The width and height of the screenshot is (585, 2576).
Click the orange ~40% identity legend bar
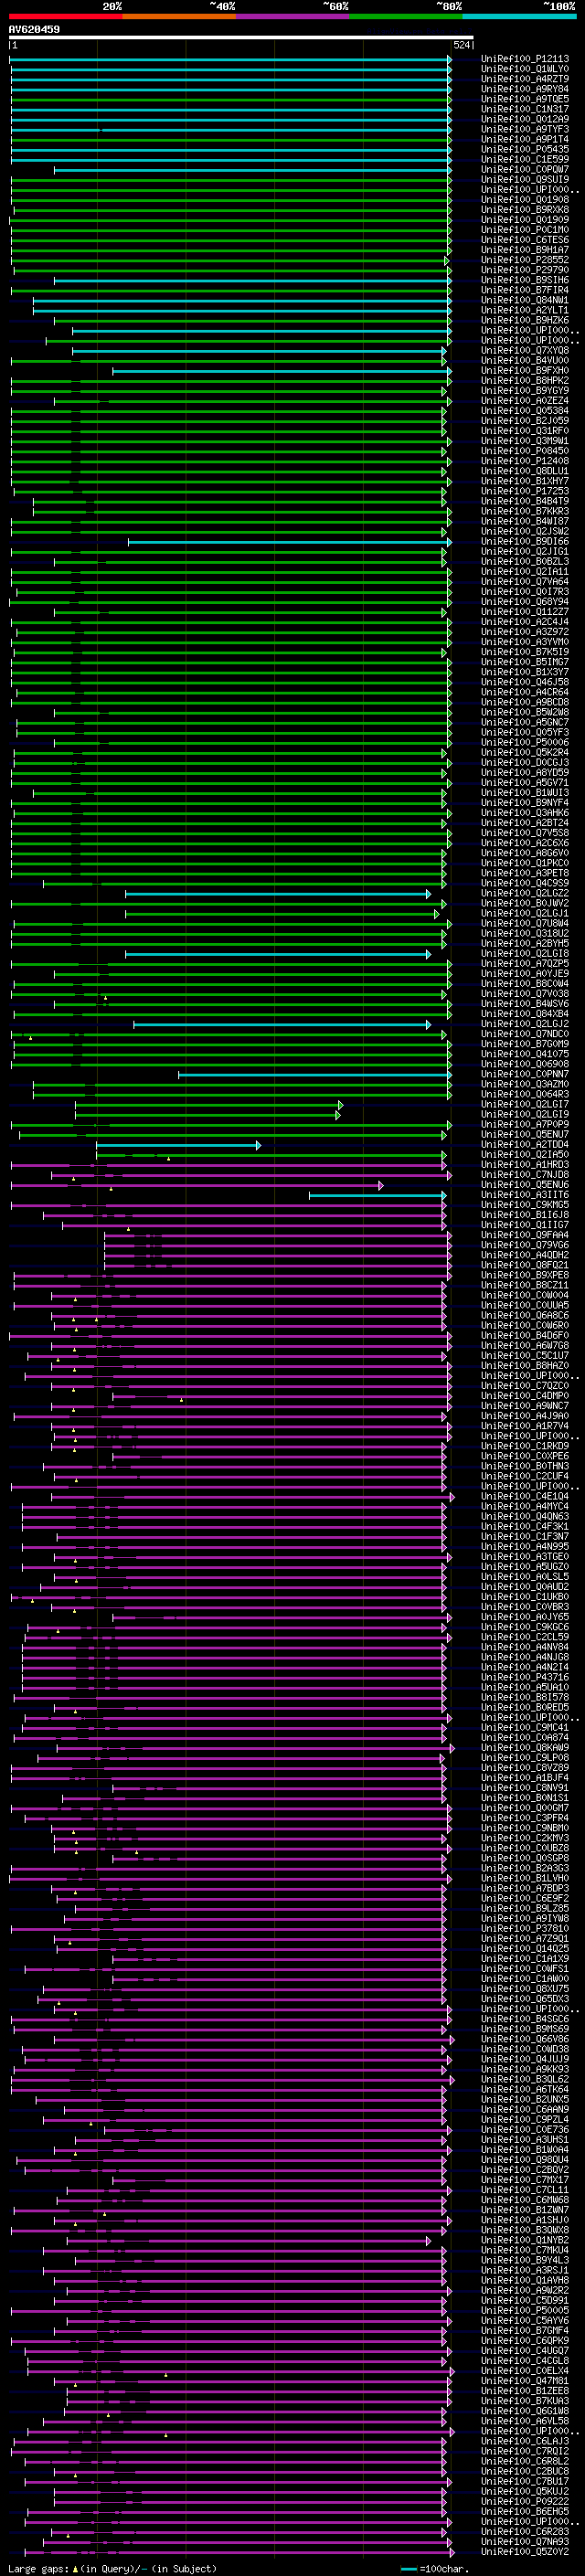[179, 16]
